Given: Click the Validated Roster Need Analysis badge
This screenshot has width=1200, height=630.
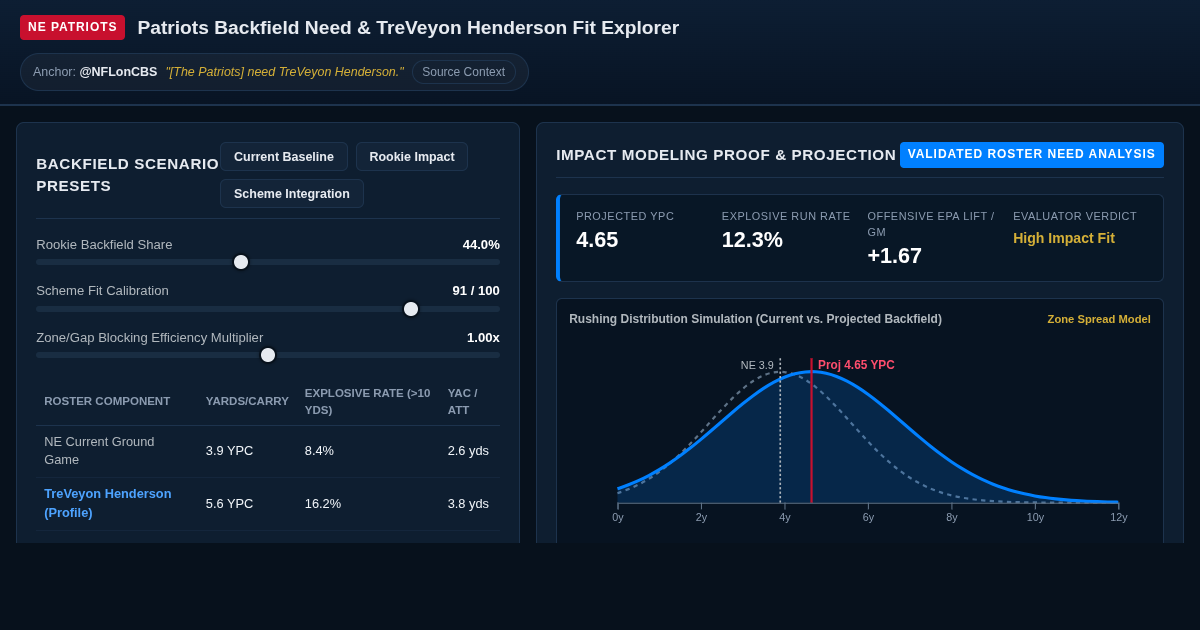Looking at the screenshot, I should coord(1032,154).
